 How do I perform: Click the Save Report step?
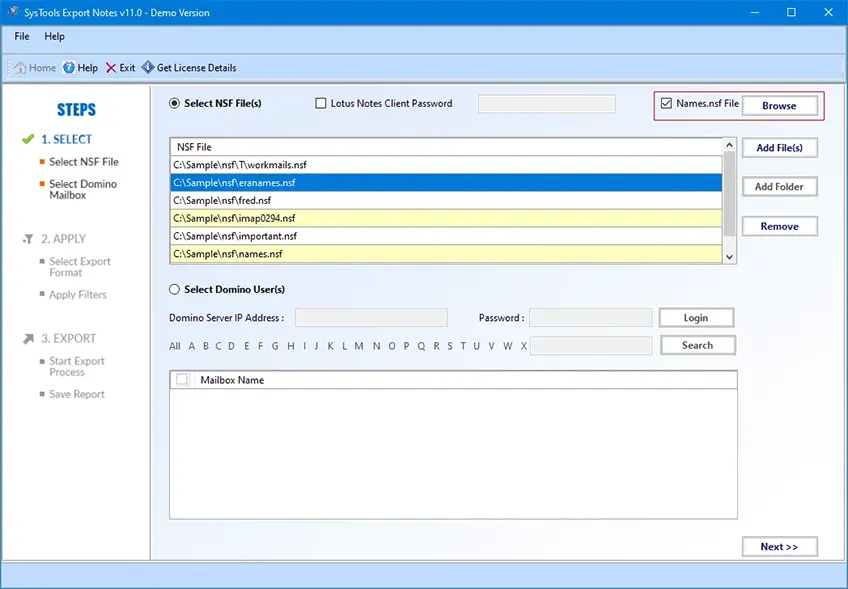coord(77,394)
